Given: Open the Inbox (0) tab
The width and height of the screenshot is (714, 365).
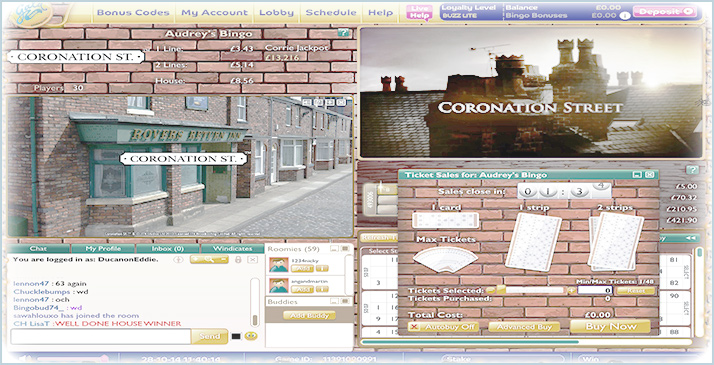Looking at the screenshot, I should click(x=168, y=248).
